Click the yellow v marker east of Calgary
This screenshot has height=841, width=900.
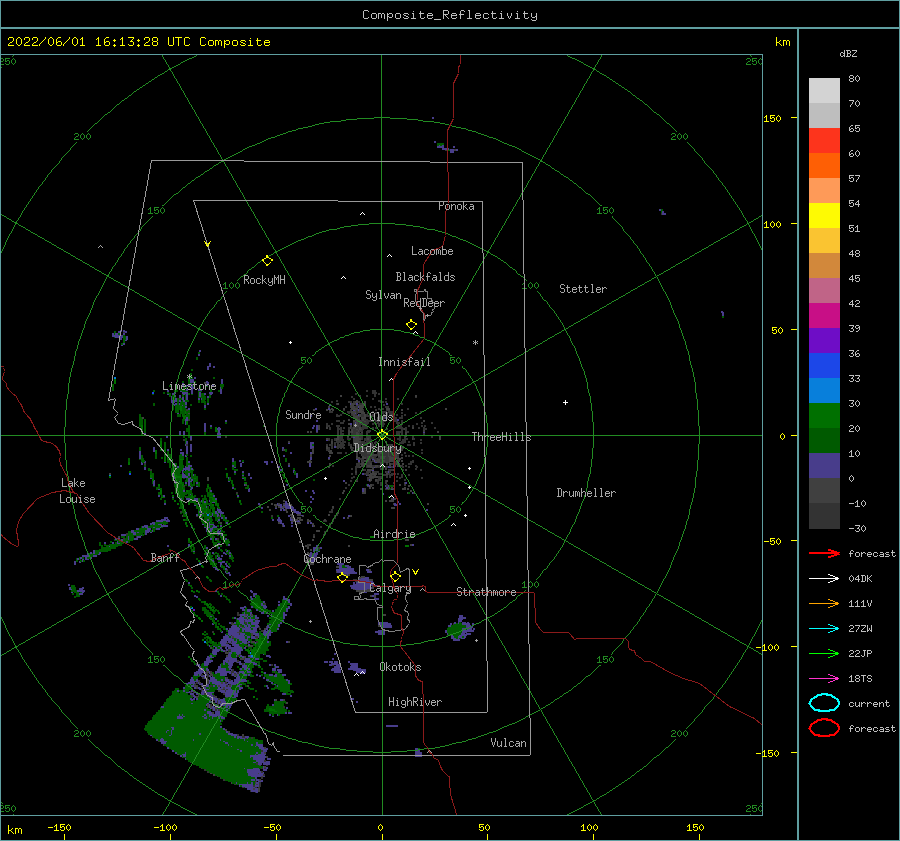point(416,572)
